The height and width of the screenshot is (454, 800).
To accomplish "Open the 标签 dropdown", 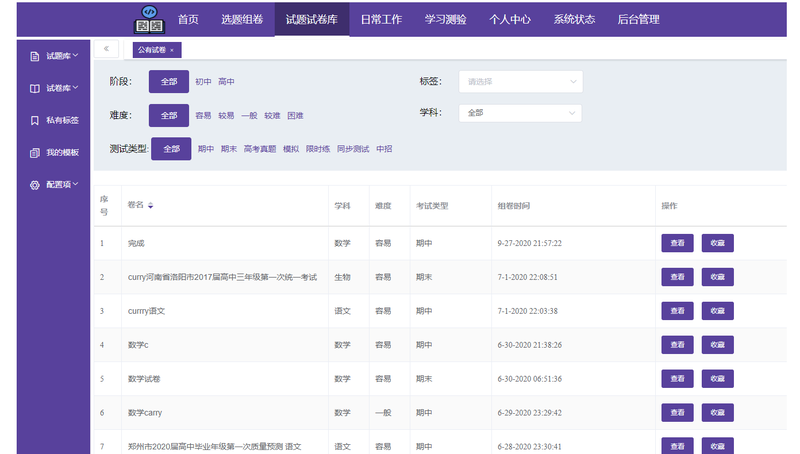I will pos(520,82).
